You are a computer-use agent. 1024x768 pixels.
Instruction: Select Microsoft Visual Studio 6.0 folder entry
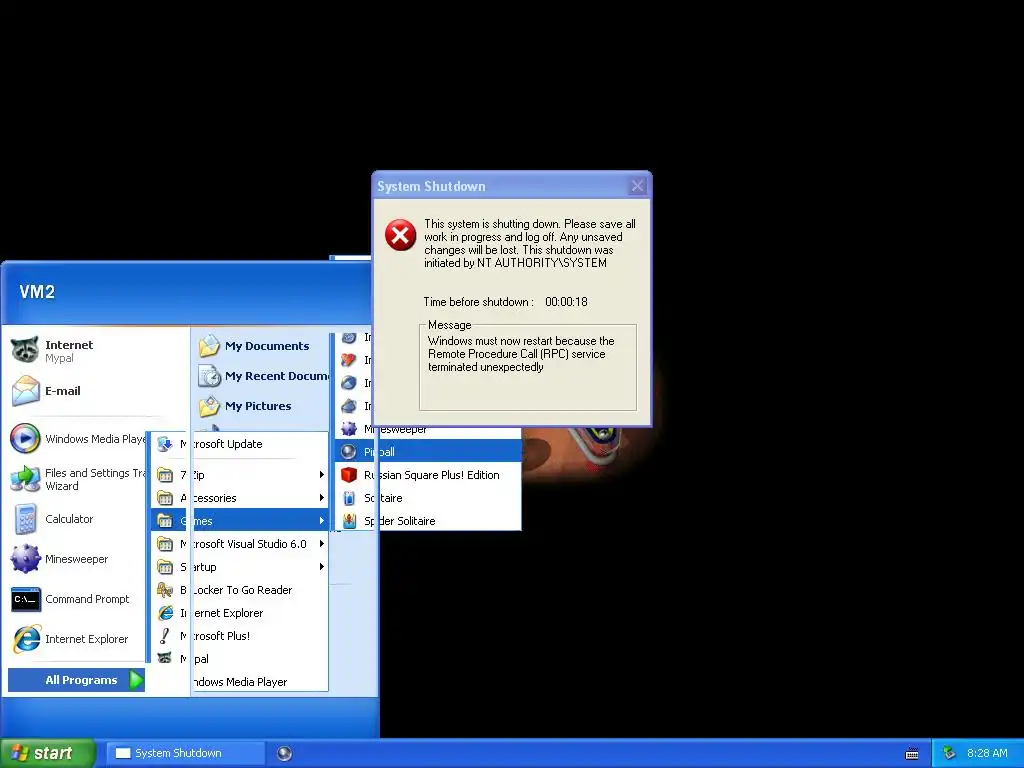point(240,543)
